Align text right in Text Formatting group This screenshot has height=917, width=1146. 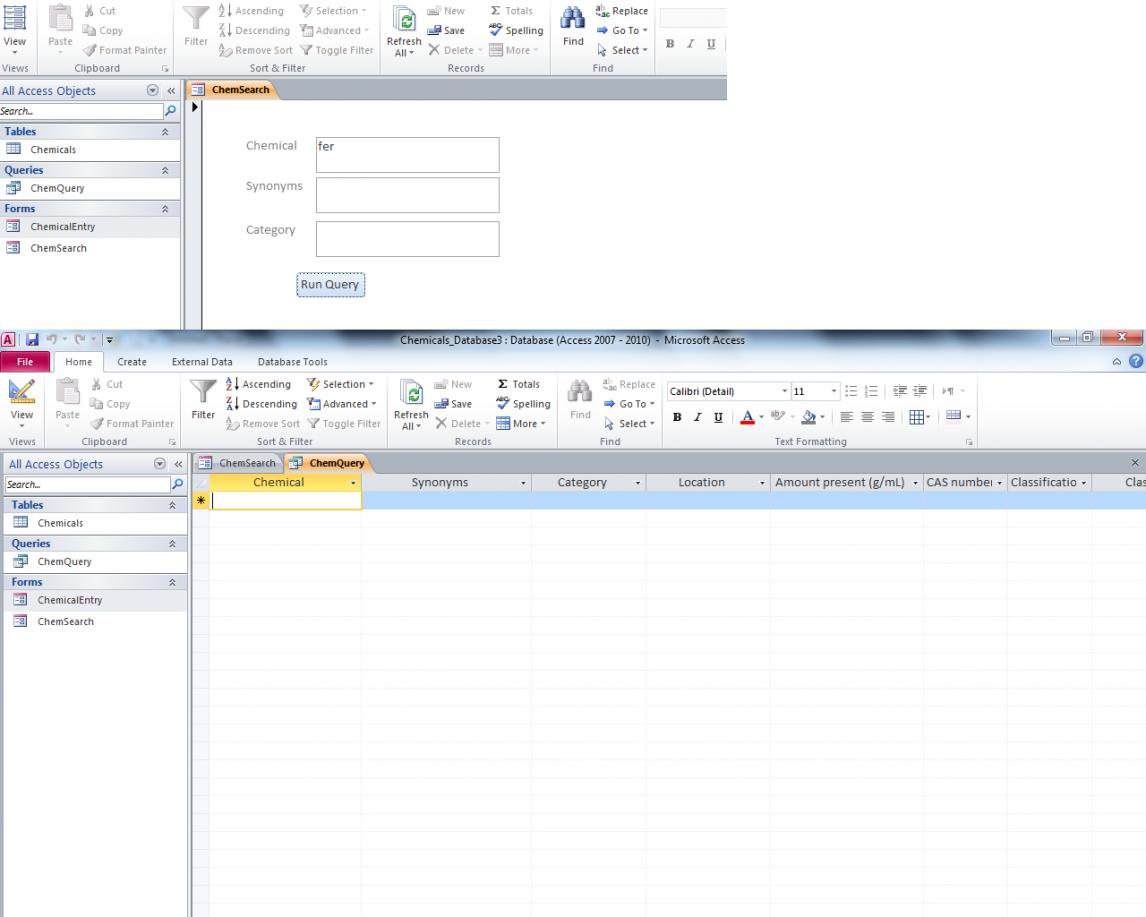point(887,417)
